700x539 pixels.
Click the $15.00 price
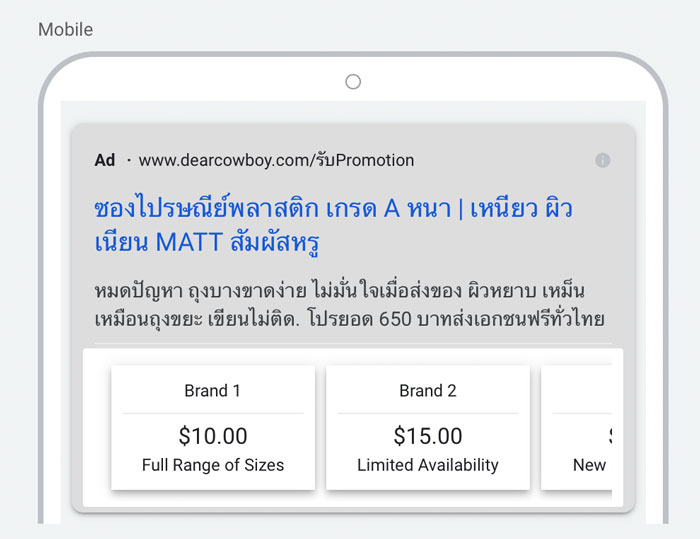point(428,436)
